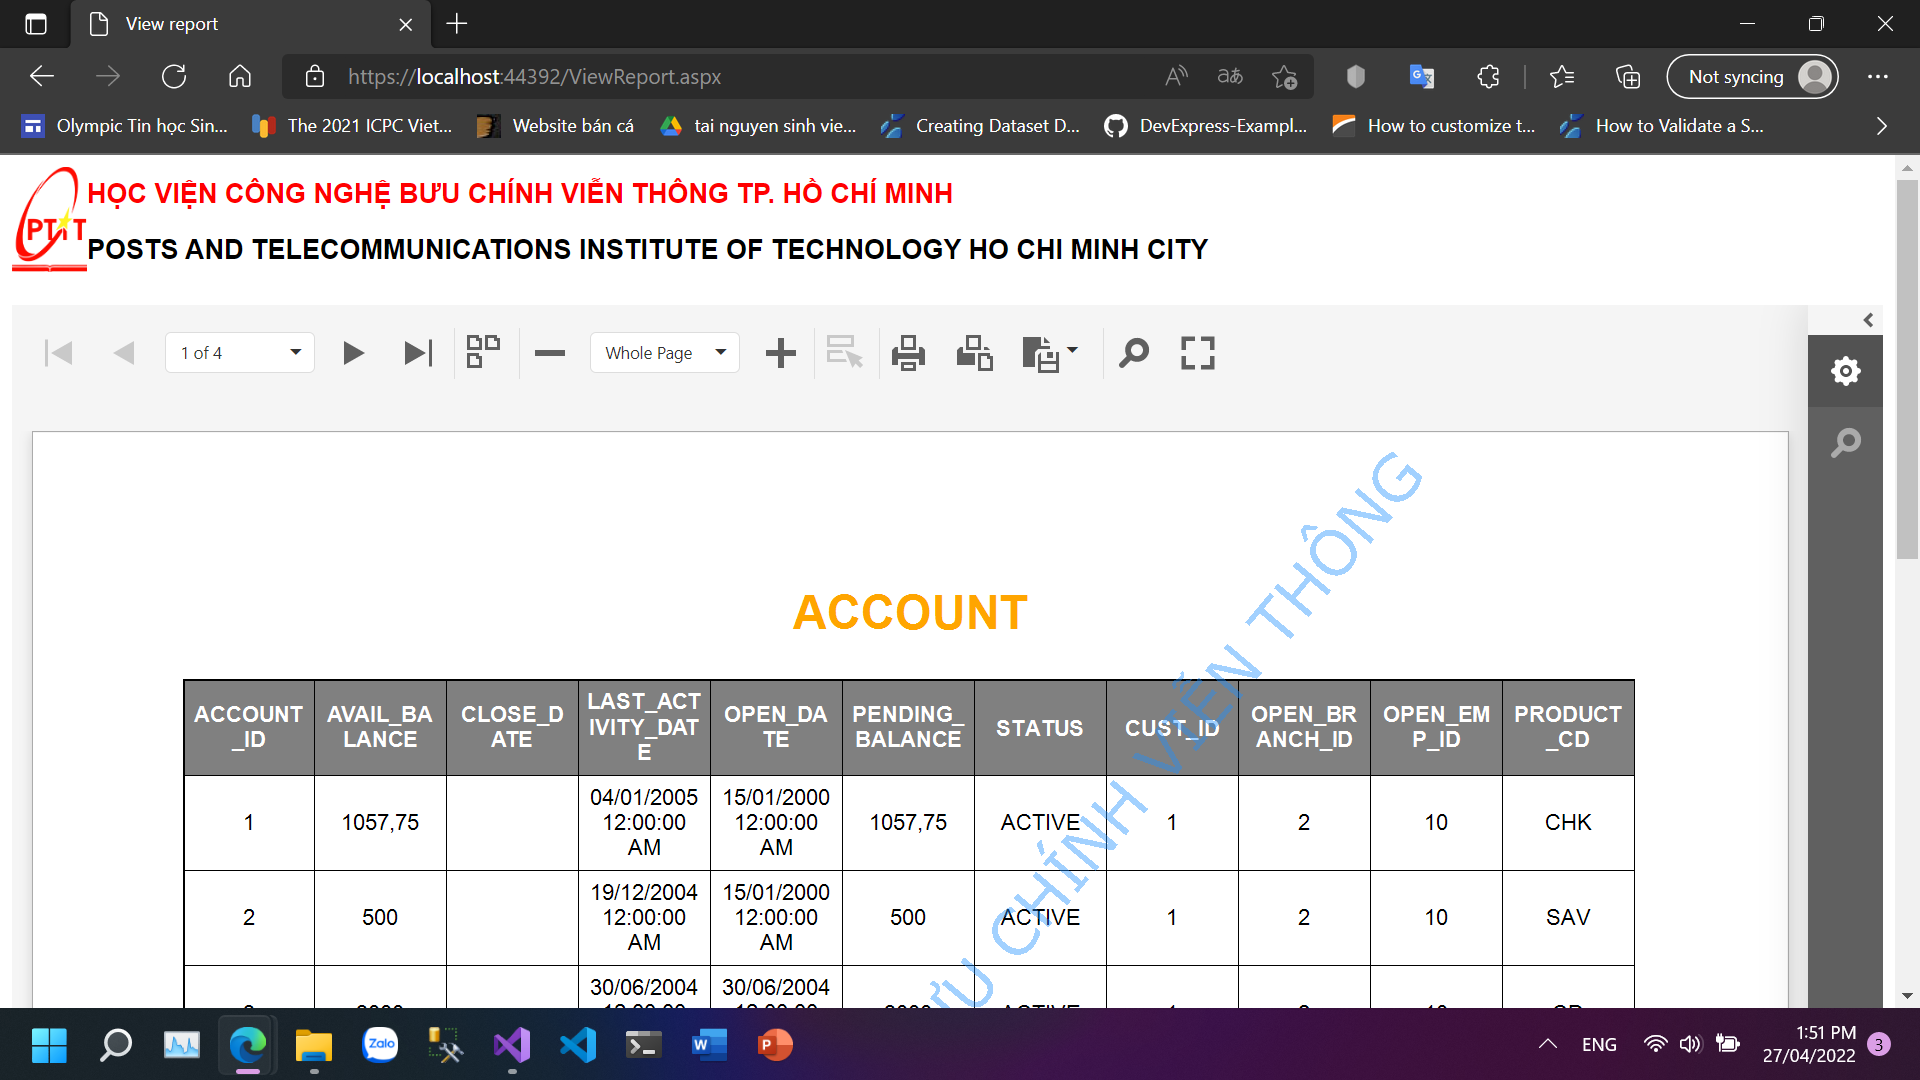Select the View report browser tab
Screen dimensions: 1920x1080
[250, 24]
